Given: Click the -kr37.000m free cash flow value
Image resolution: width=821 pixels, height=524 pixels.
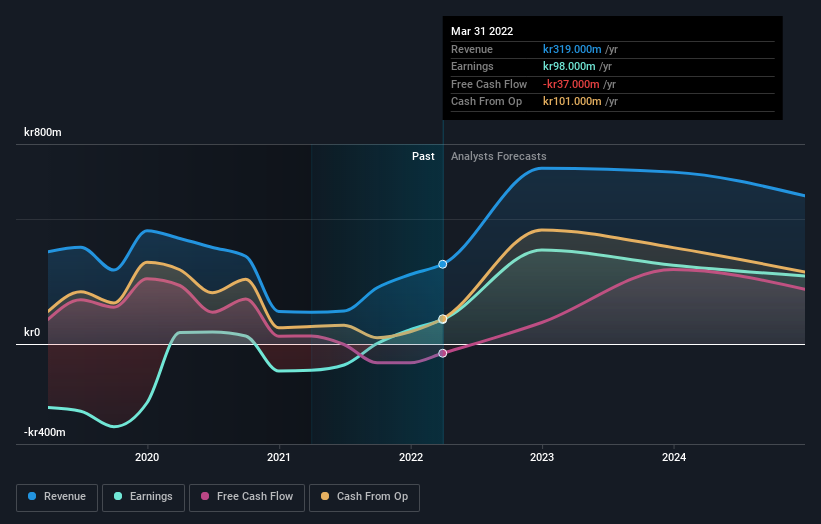Looking at the screenshot, I should (571, 84).
